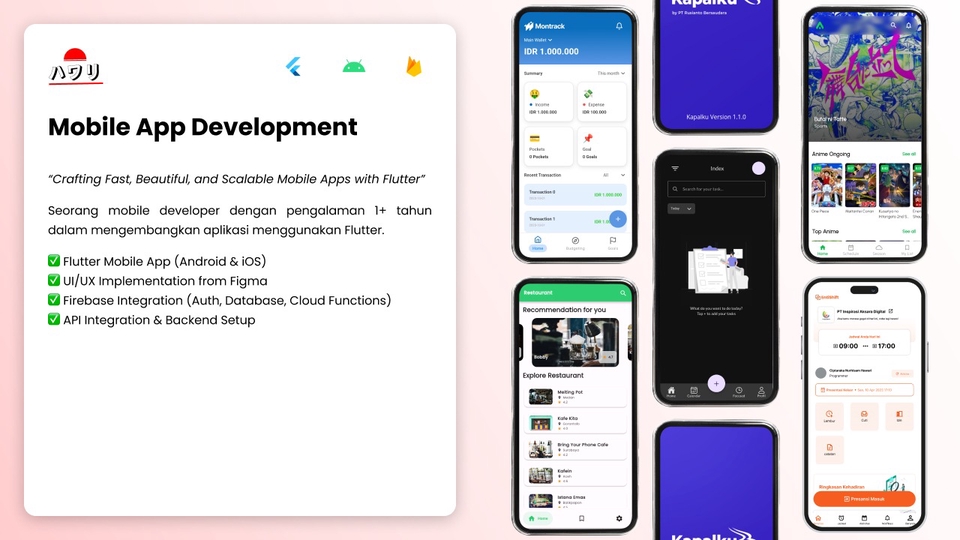Image resolution: width=960 pixels, height=540 pixels.
Task: Open the This month filter in Montrack
Action: (611, 73)
